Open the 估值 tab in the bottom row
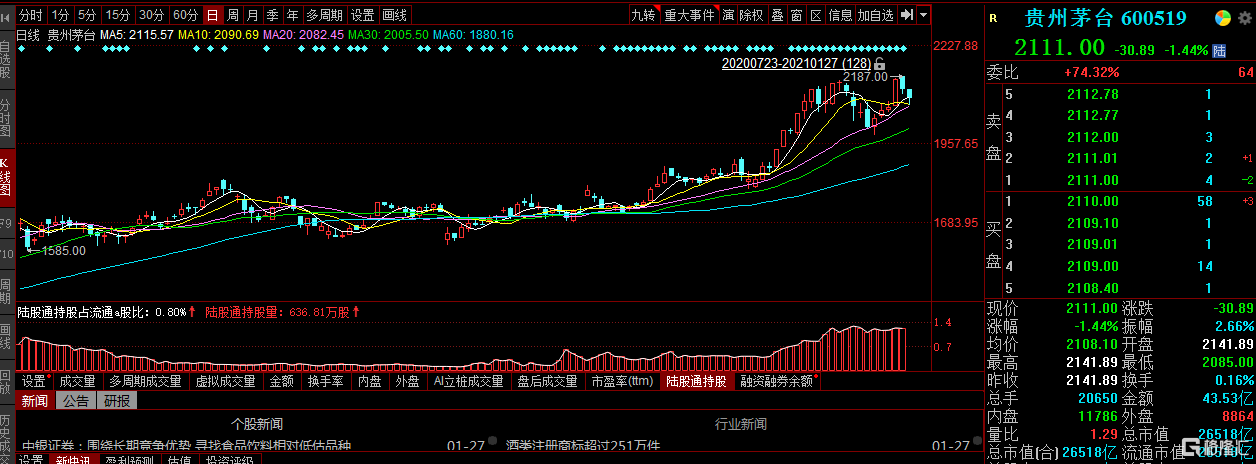 click(x=180, y=459)
